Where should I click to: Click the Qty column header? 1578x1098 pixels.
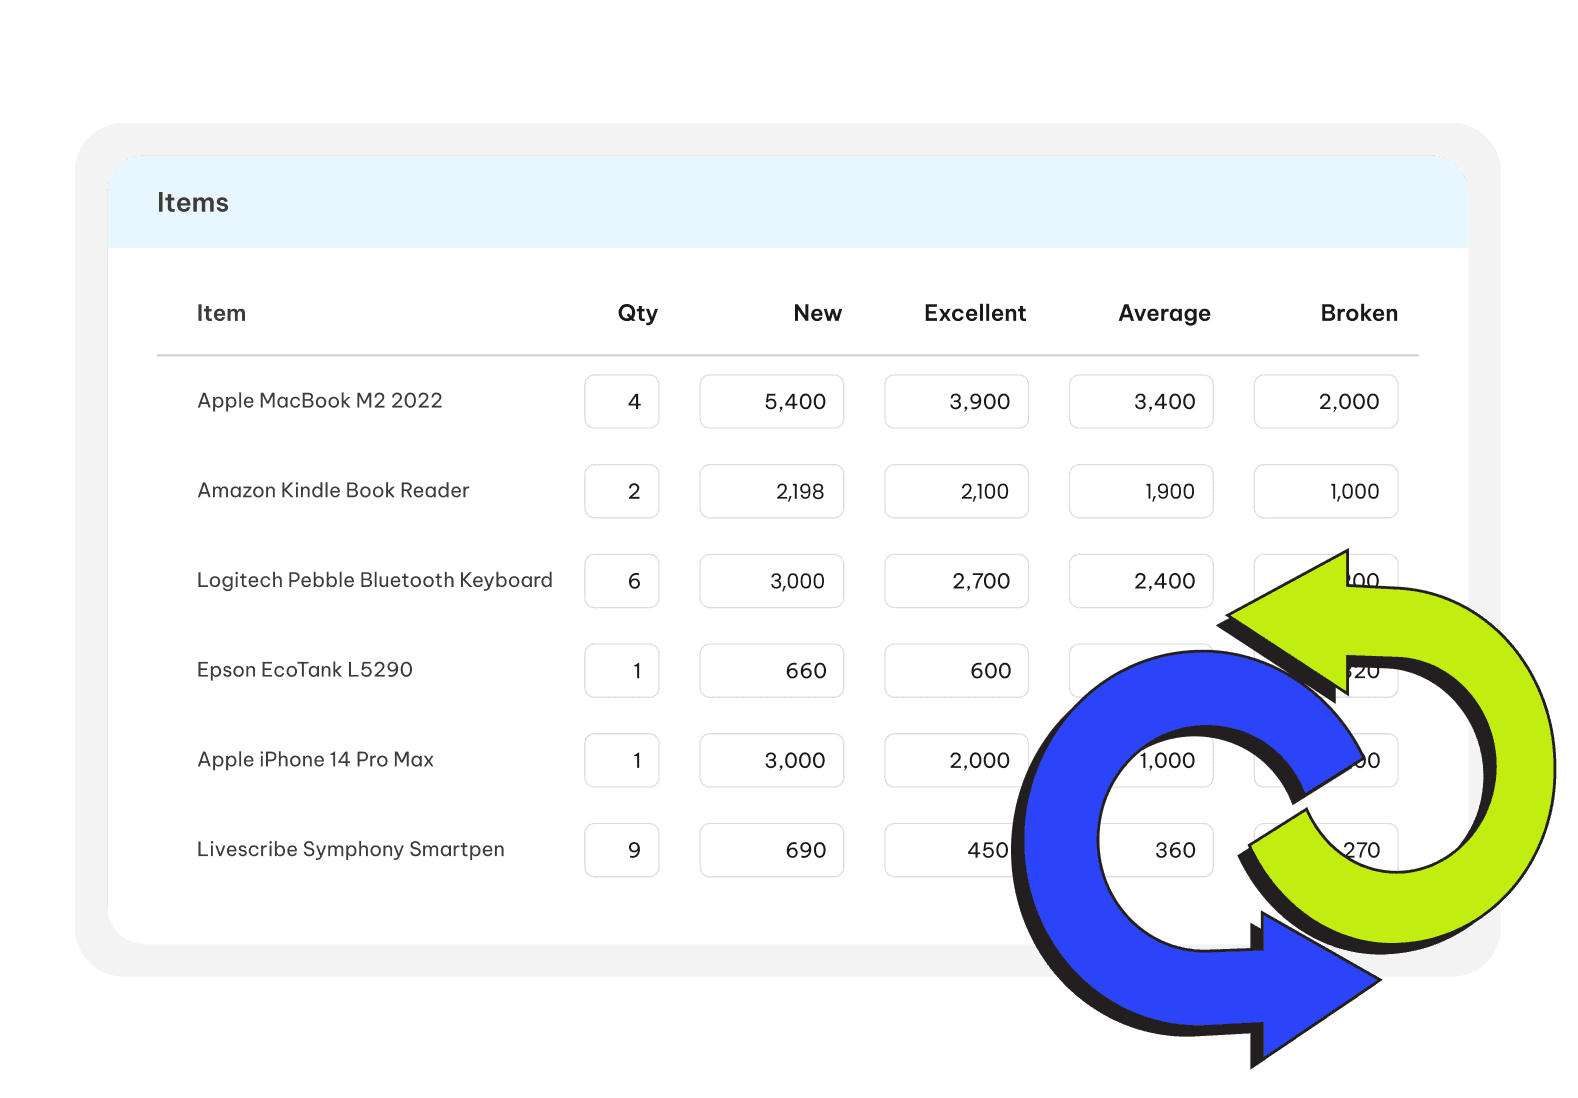[638, 313]
